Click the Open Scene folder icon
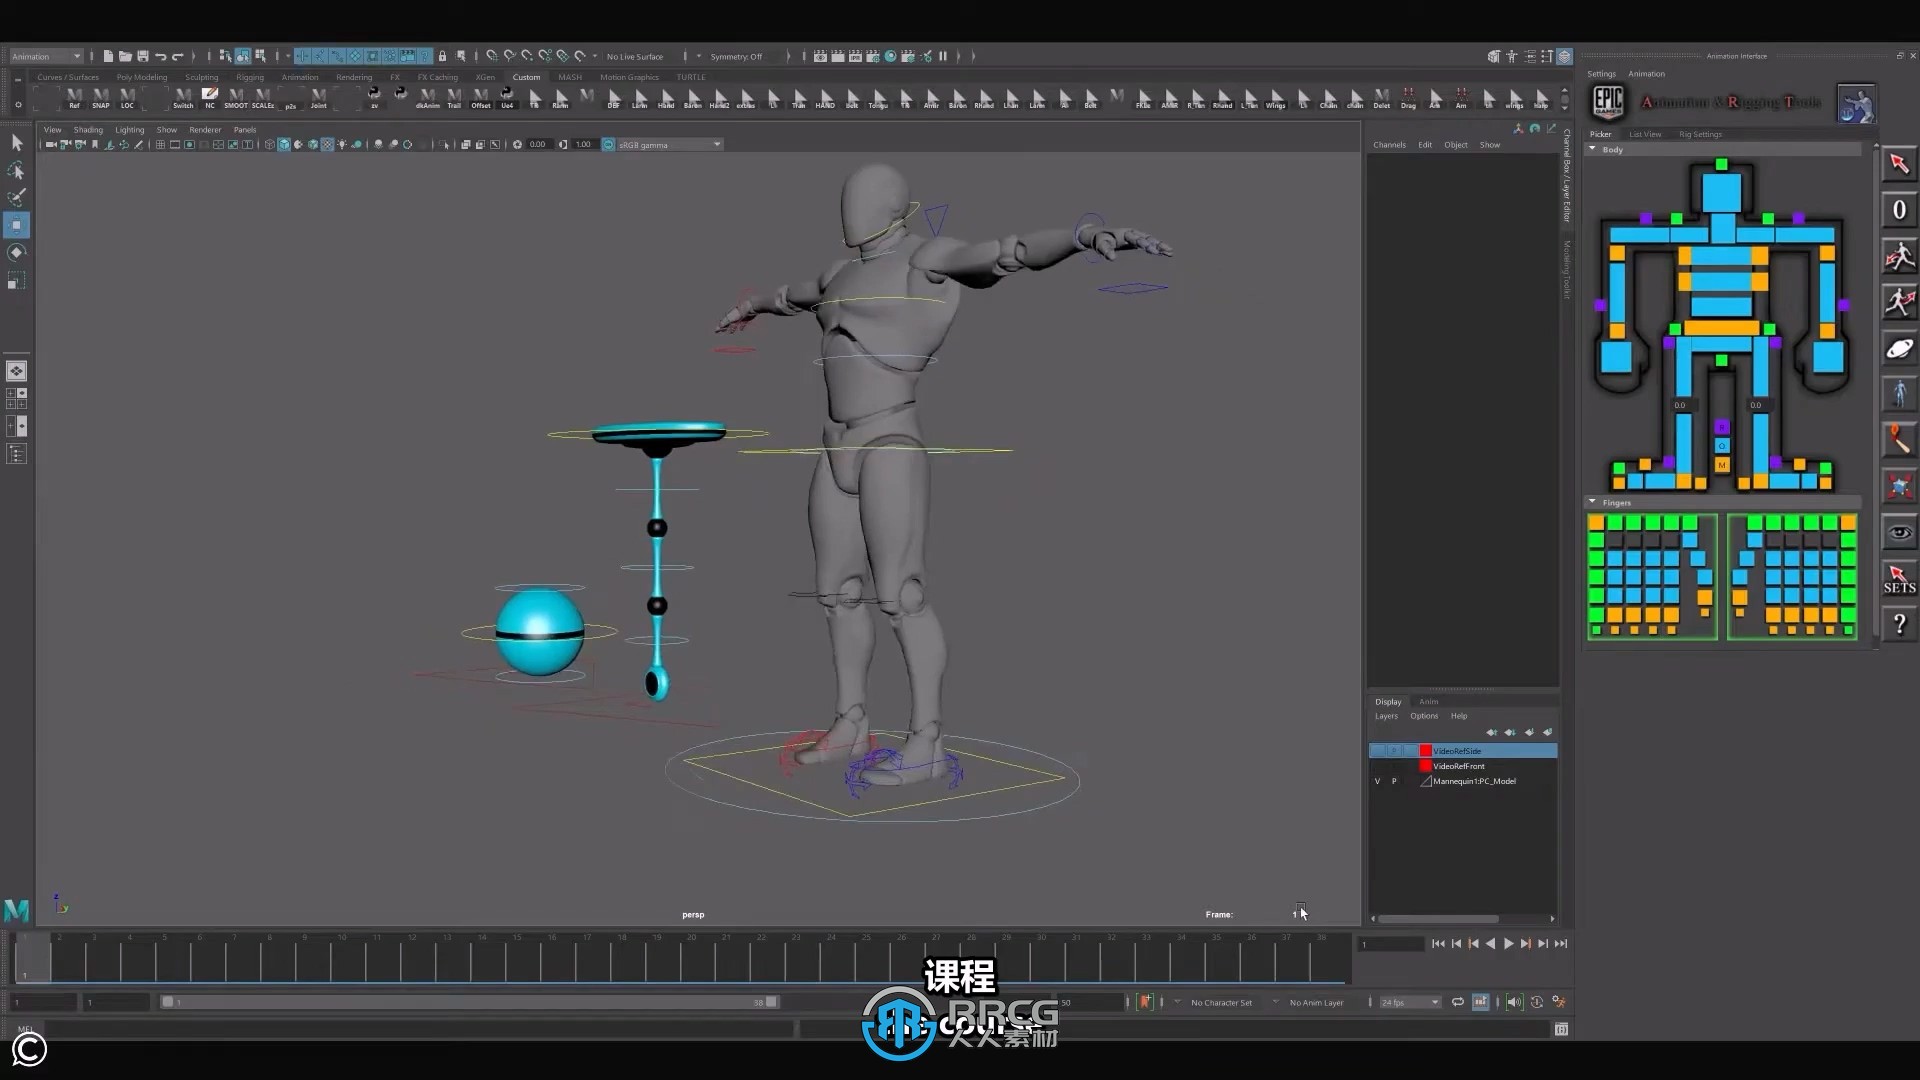The height and width of the screenshot is (1080, 1920). click(x=125, y=56)
